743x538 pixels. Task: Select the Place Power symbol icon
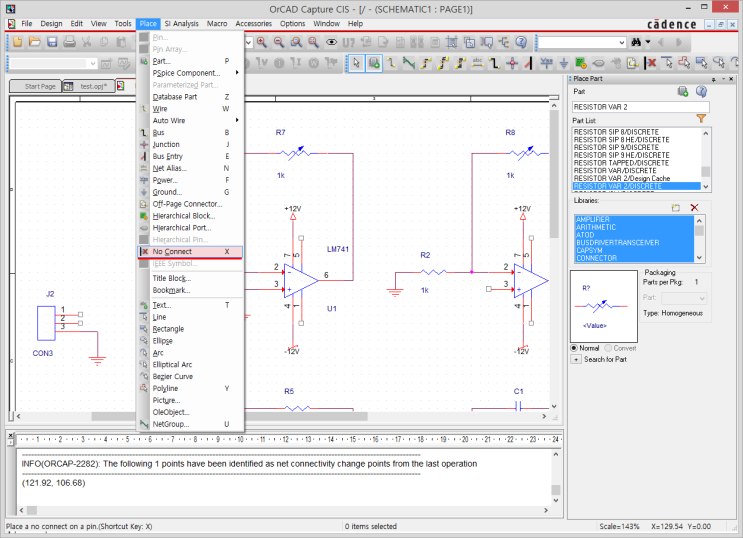coord(546,63)
